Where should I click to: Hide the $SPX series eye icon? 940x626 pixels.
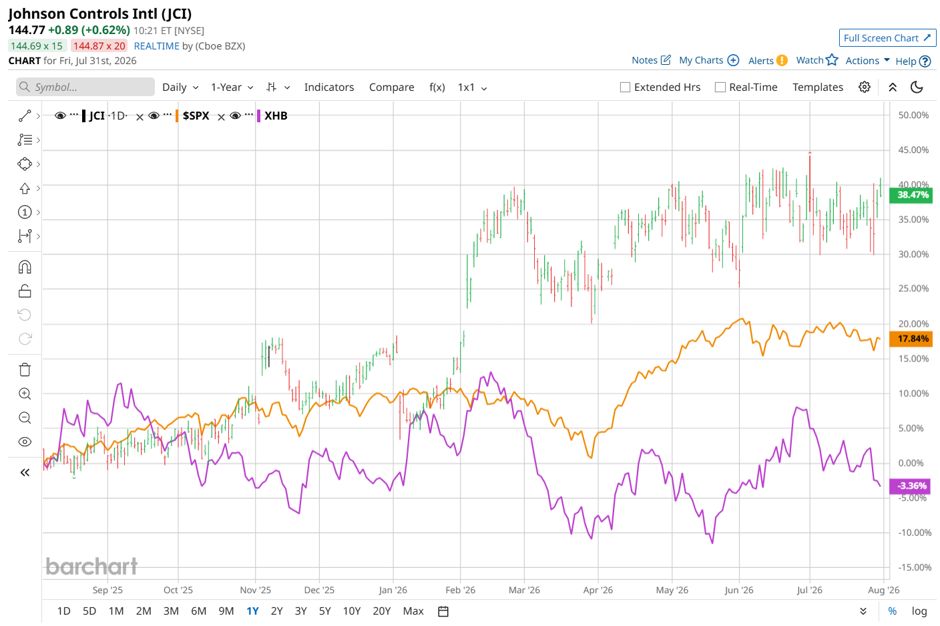click(153, 116)
